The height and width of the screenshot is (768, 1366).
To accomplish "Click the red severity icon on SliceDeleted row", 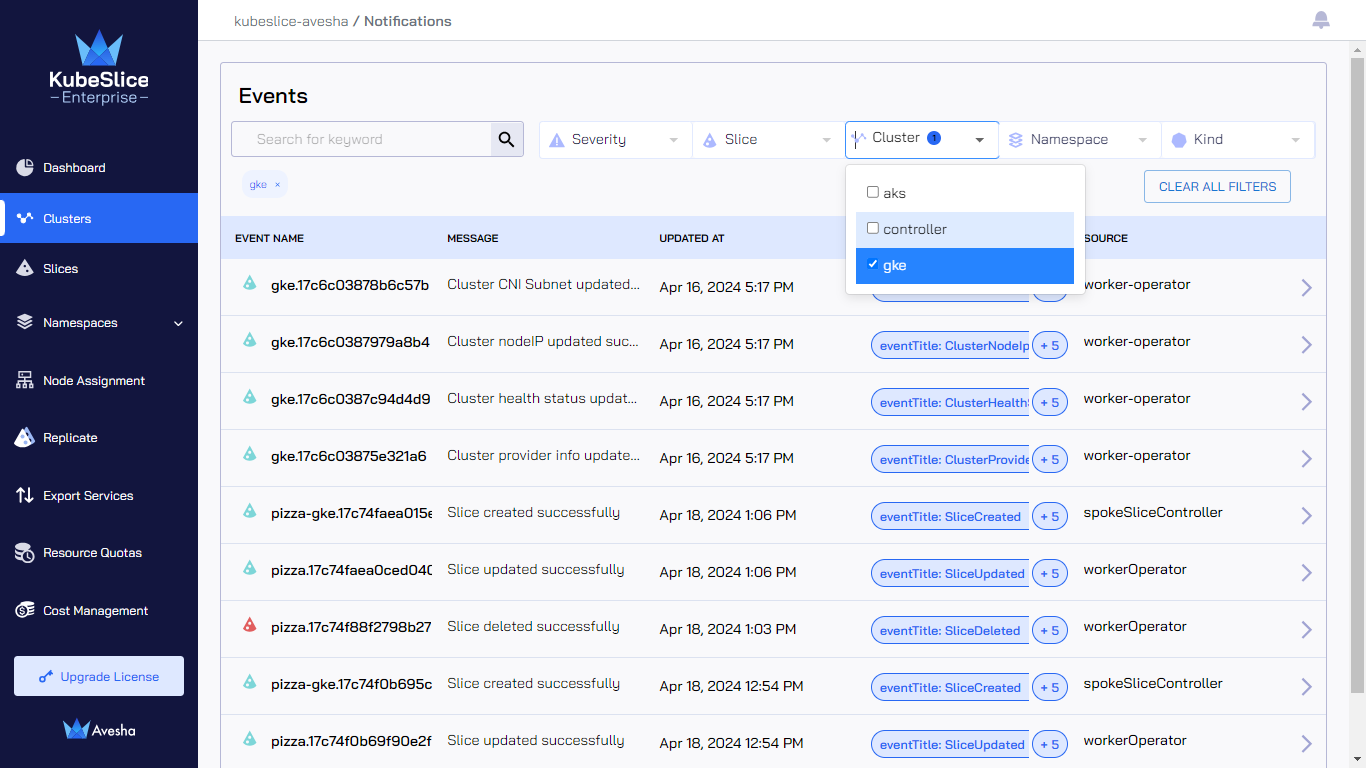I will click(x=250, y=625).
